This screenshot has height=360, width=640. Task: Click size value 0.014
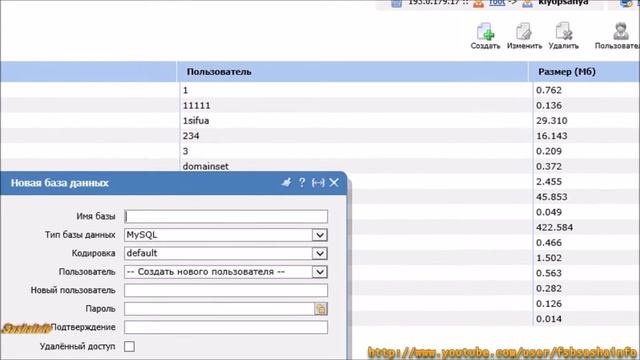(x=549, y=319)
